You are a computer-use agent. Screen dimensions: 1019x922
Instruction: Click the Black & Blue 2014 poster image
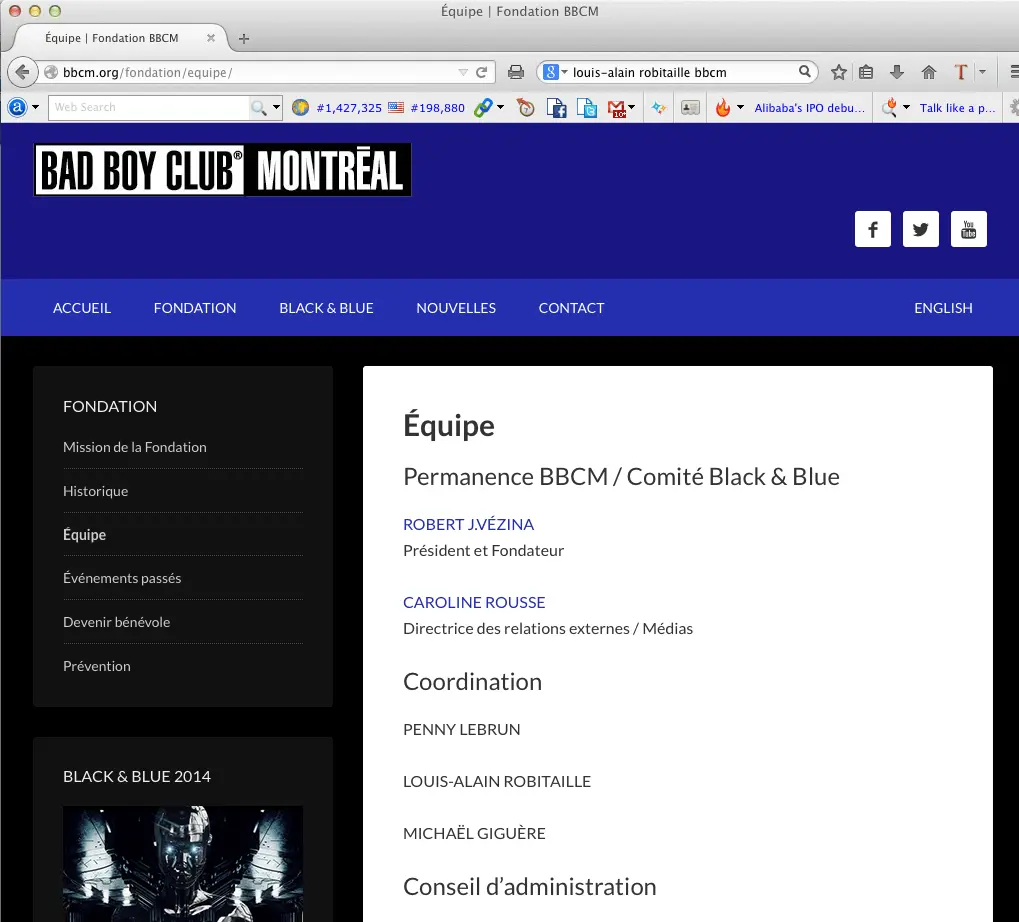coord(183,864)
